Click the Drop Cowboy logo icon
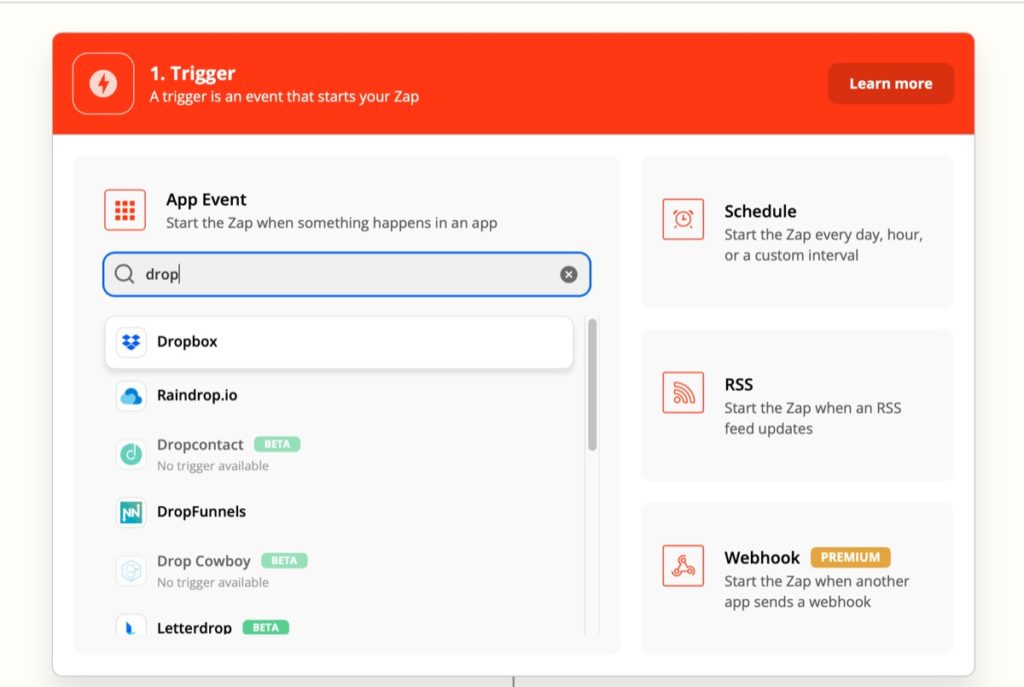 pyautogui.click(x=131, y=571)
